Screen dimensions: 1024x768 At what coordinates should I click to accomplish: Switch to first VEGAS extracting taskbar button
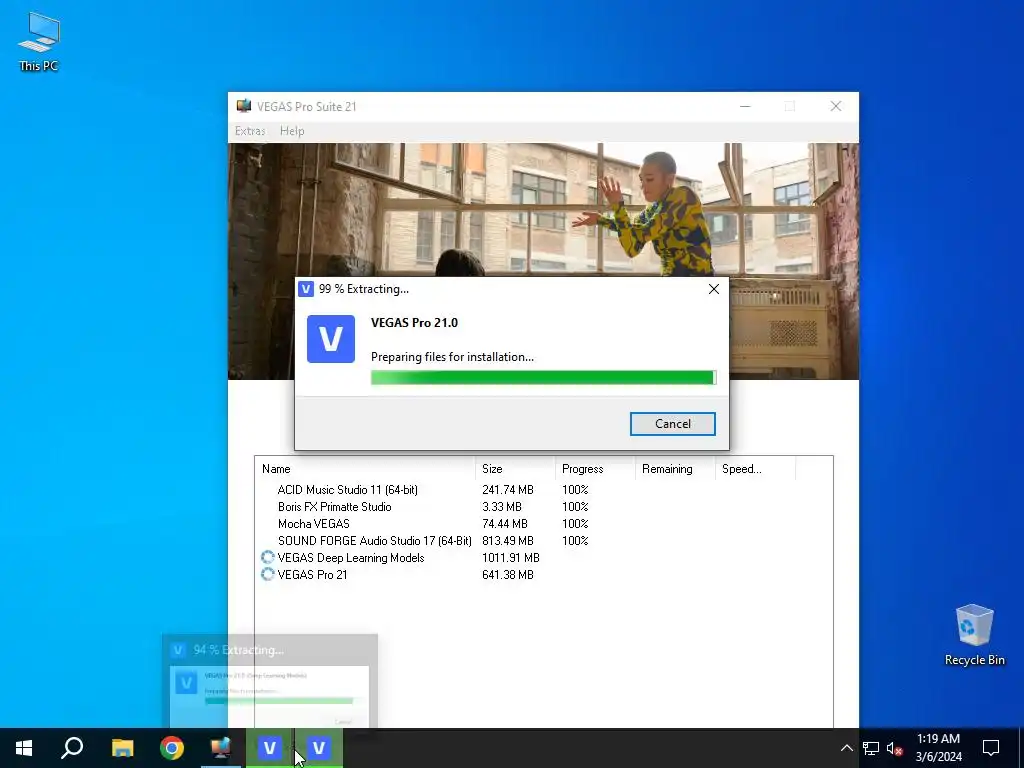[x=270, y=748]
